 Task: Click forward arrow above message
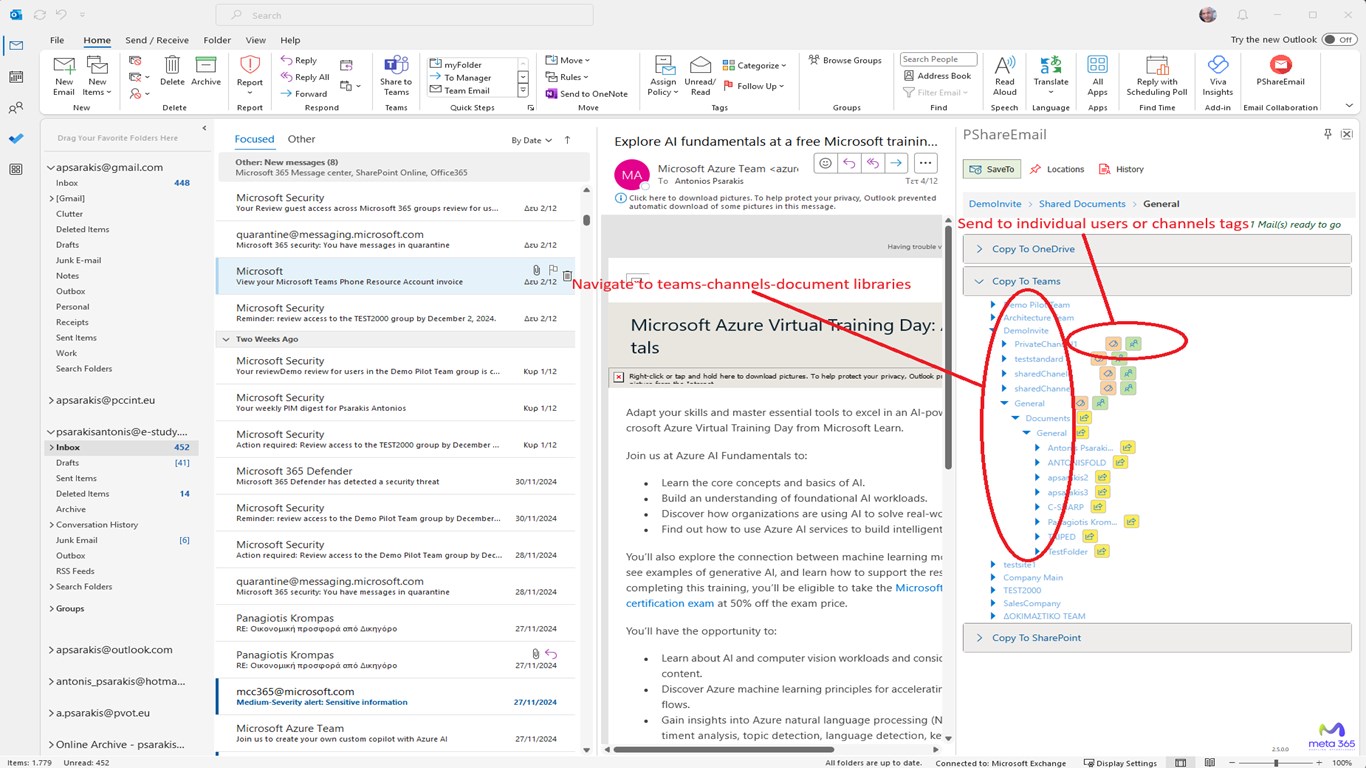(896, 163)
